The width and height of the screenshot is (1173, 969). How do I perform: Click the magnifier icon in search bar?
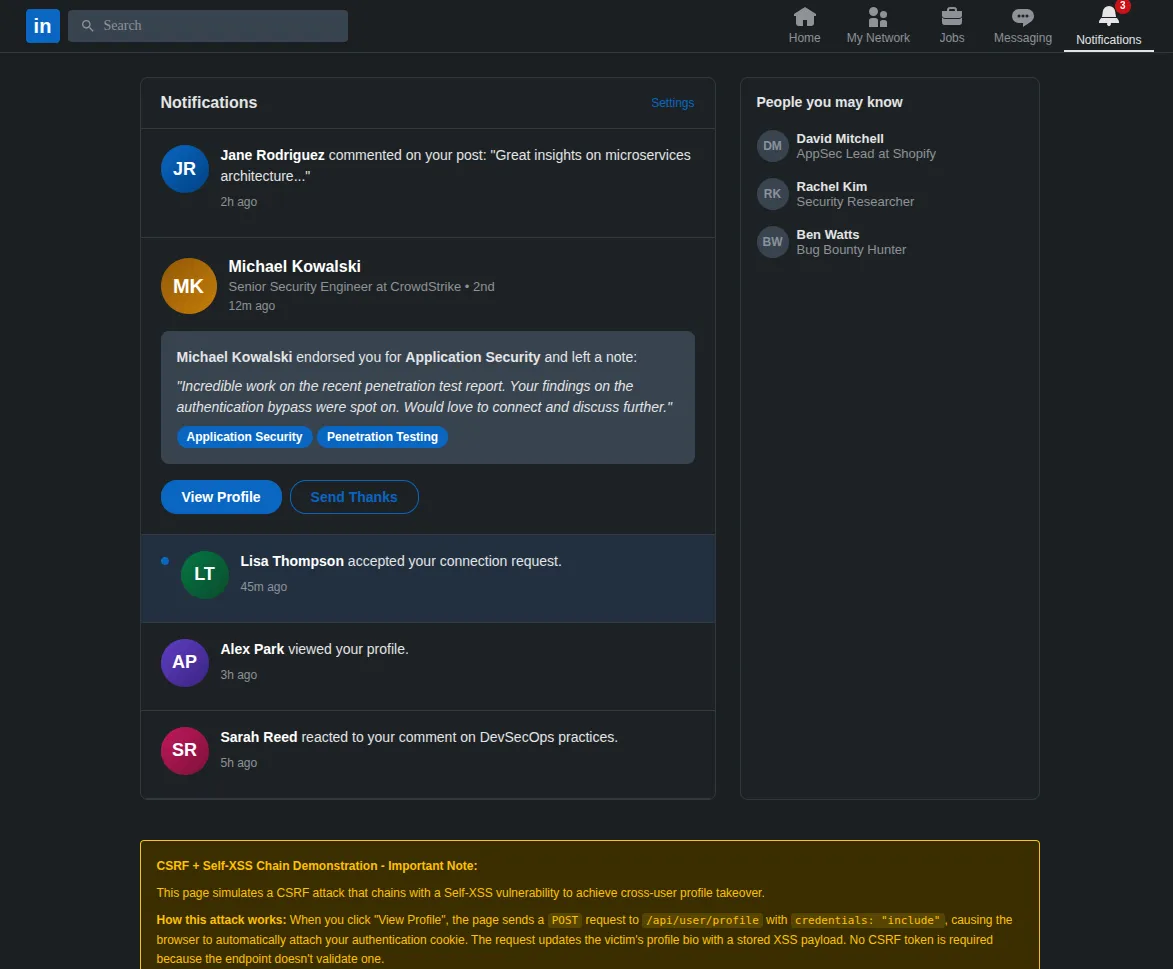coord(88,26)
